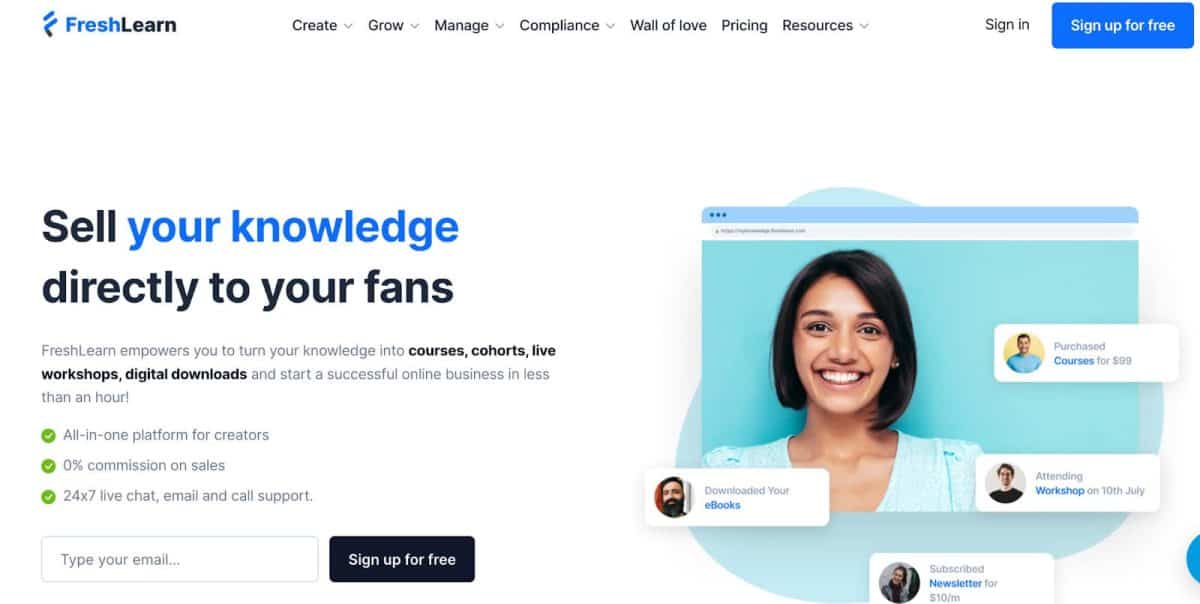Open the Pricing page
Viewport: 1200px width, 604px height.
coord(744,25)
